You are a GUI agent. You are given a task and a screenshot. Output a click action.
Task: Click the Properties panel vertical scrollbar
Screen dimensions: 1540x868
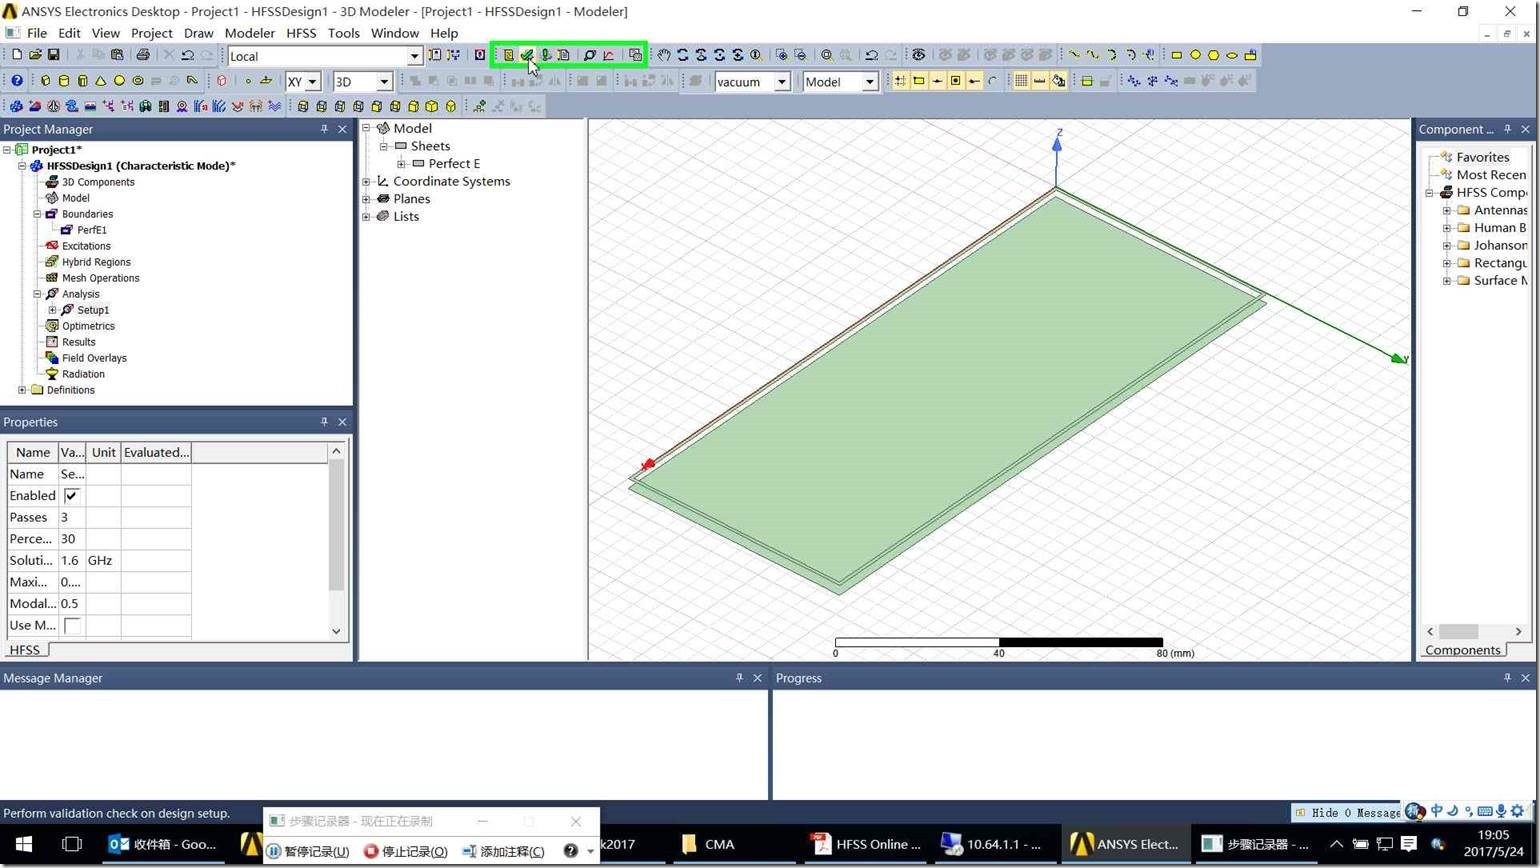click(x=336, y=525)
